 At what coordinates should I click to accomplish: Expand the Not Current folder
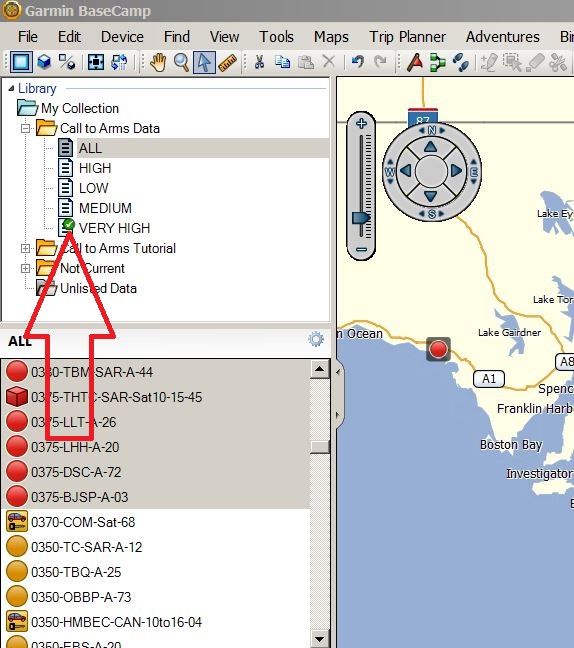coord(26,268)
